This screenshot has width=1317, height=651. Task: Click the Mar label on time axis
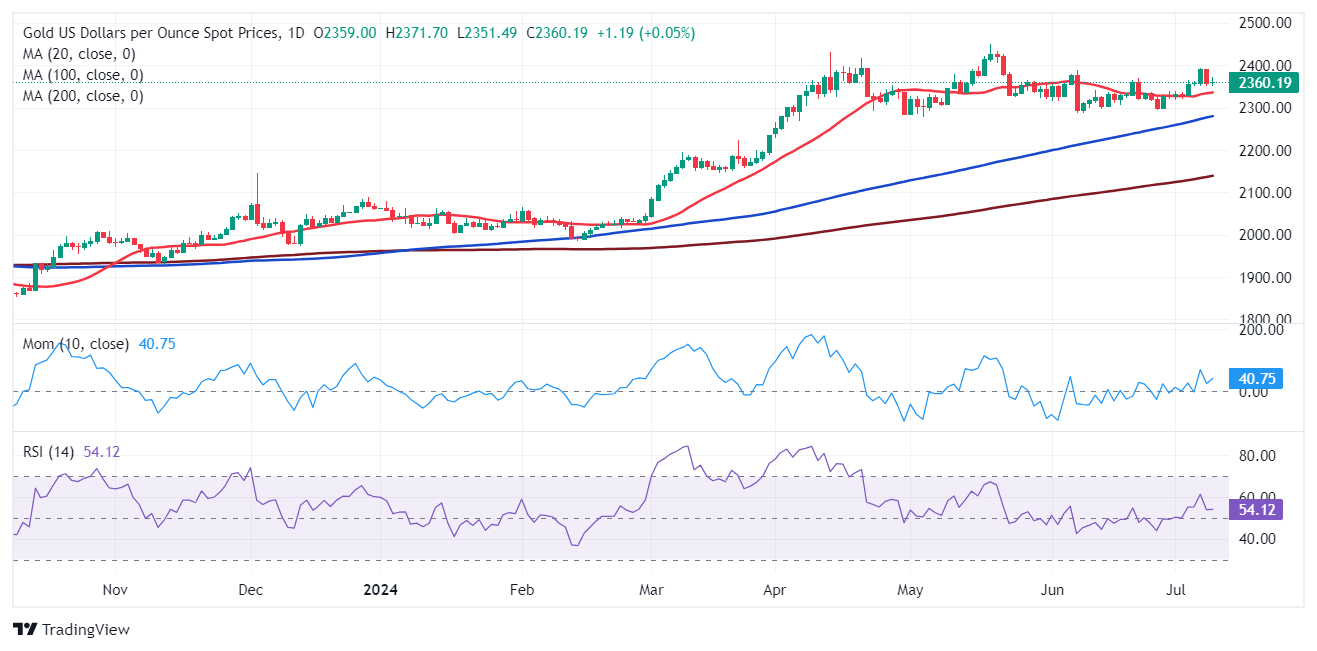(x=651, y=590)
